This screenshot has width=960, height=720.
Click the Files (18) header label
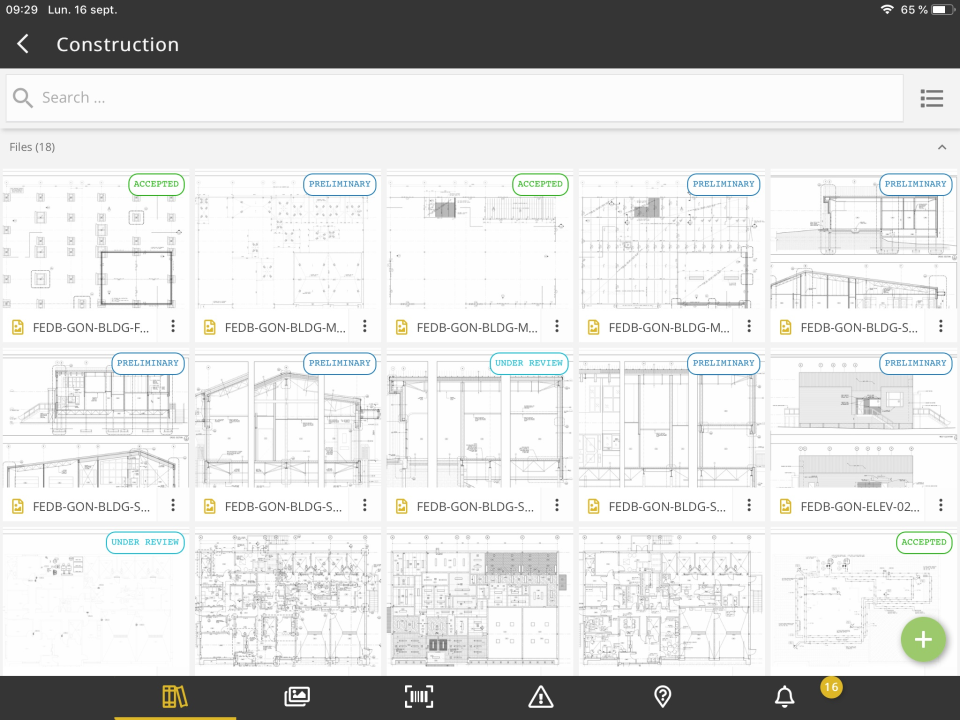click(32, 147)
